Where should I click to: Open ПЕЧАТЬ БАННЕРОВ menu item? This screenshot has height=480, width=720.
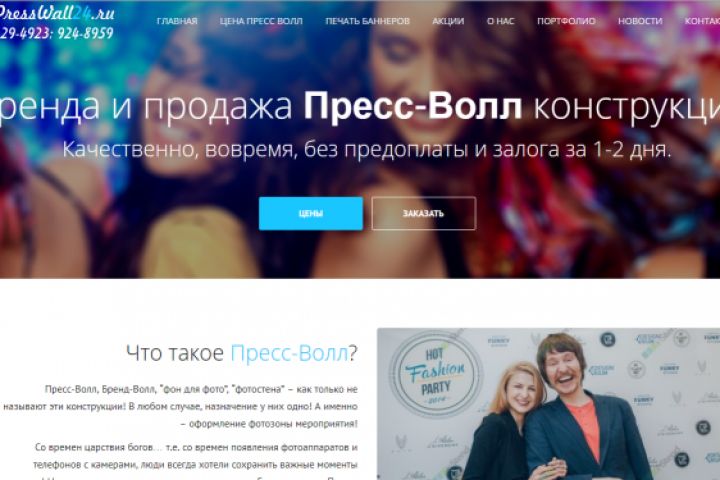367,21
